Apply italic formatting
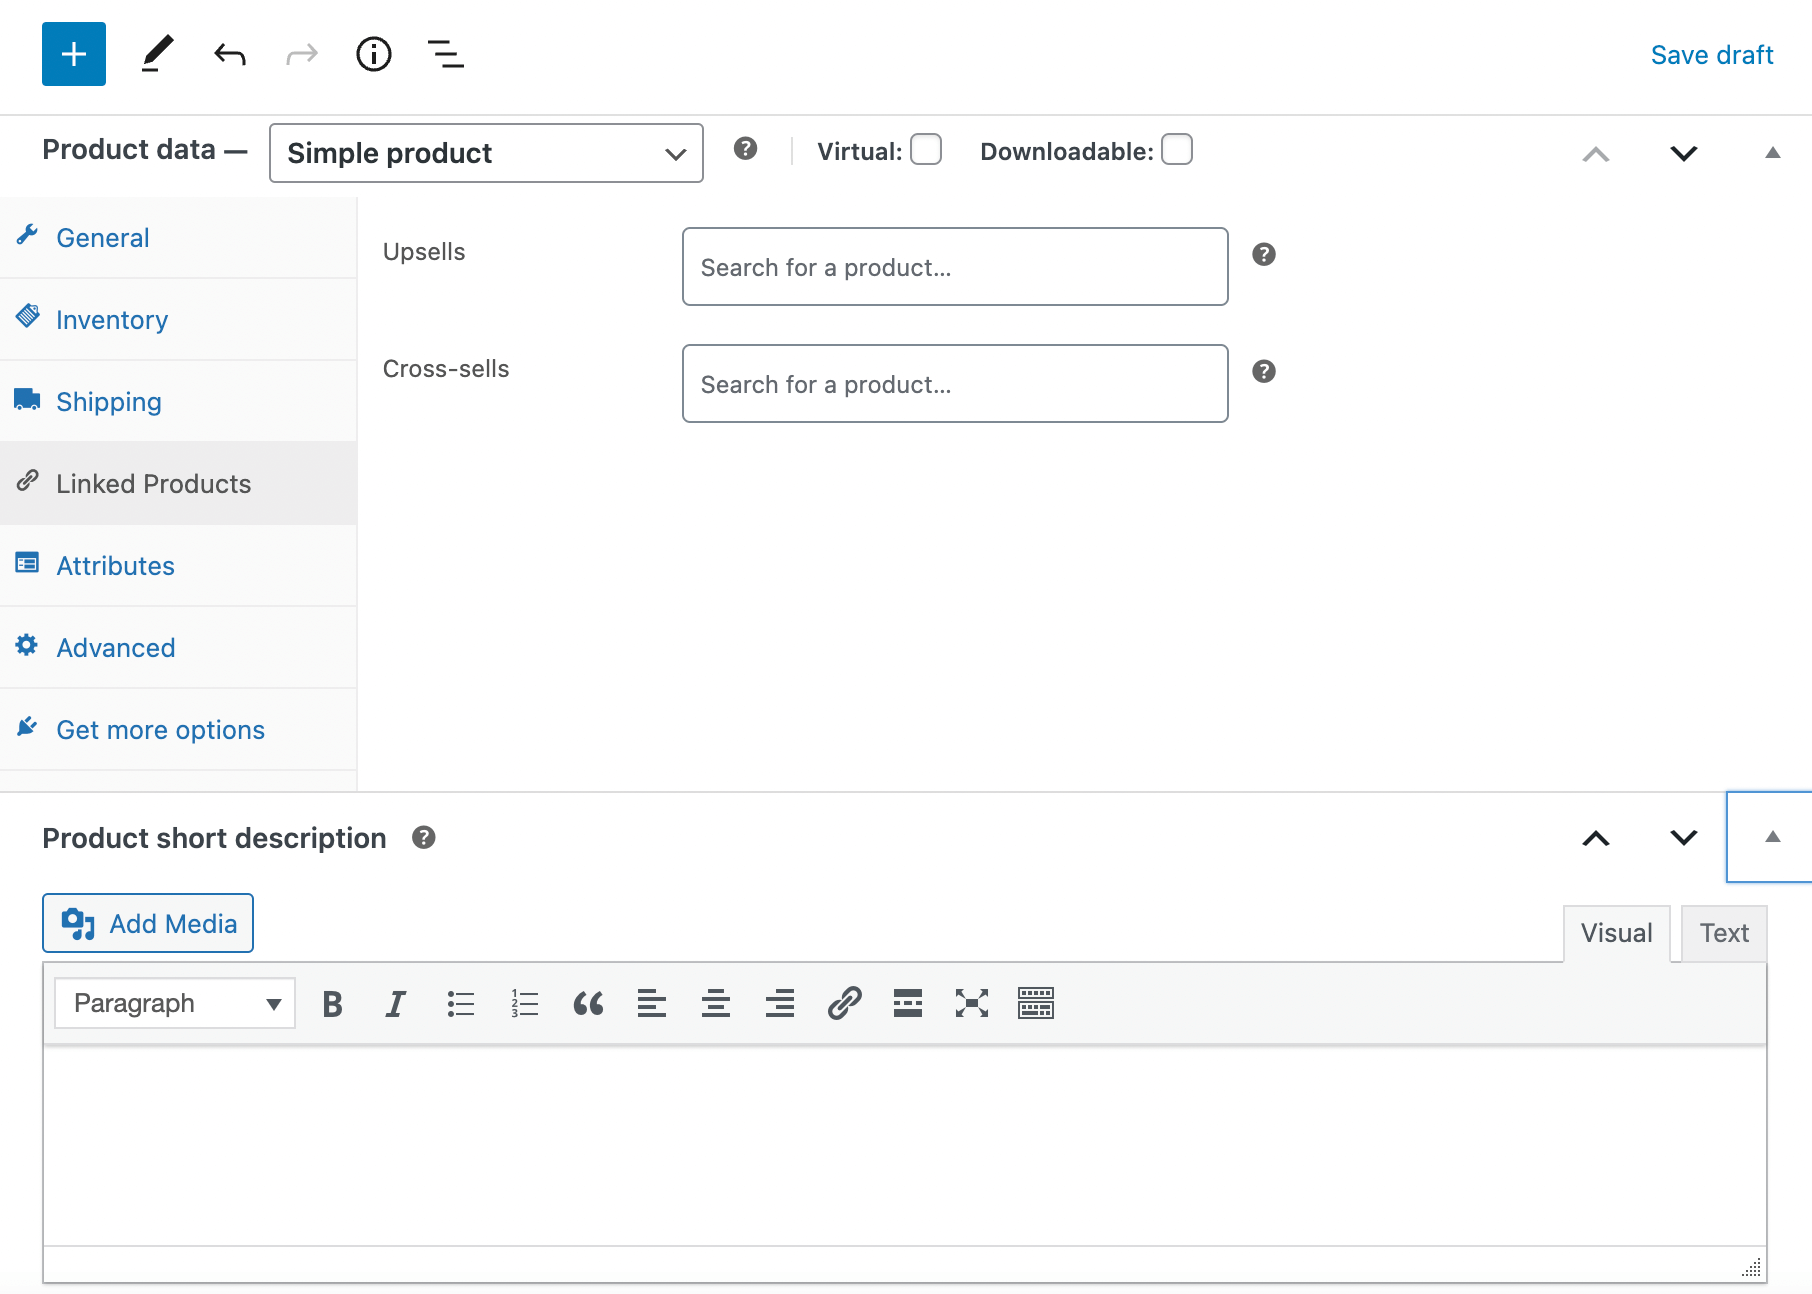1812x1294 pixels. pos(395,1003)
